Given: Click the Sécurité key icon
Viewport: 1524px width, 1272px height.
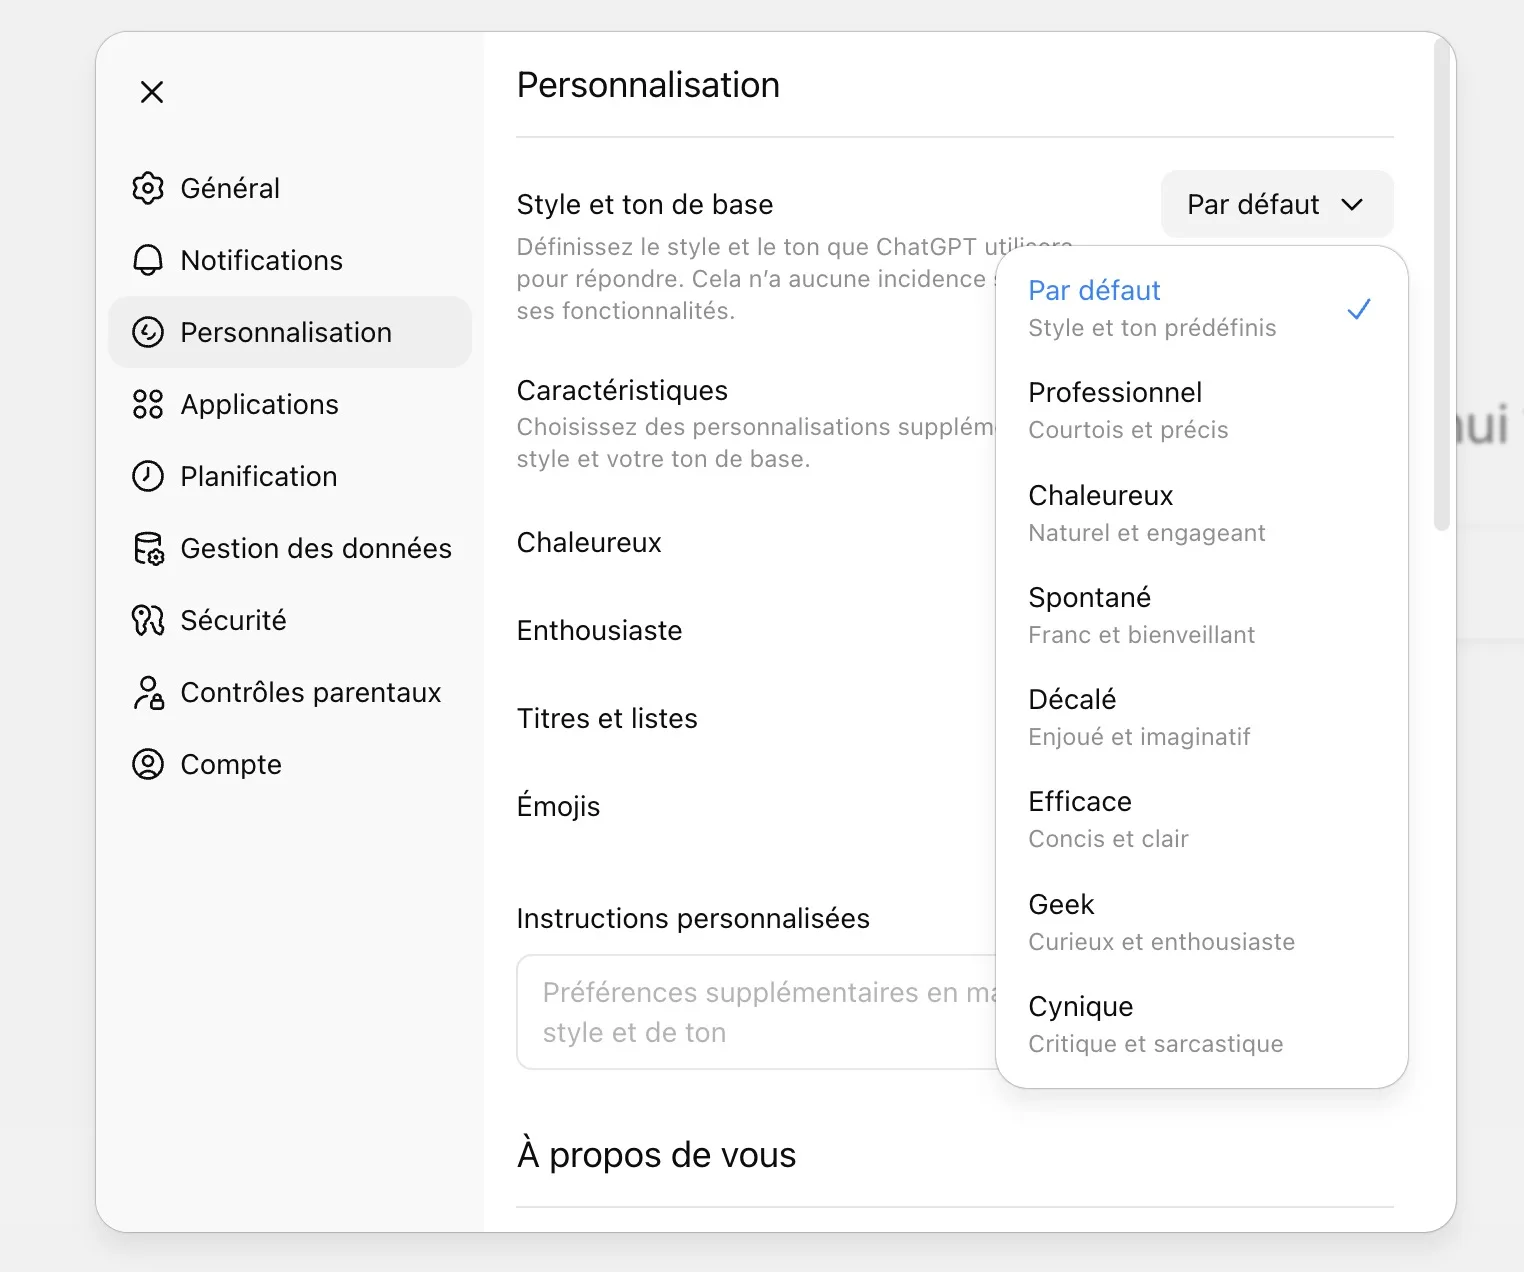Looking at the screenshot, I should 148,620.
